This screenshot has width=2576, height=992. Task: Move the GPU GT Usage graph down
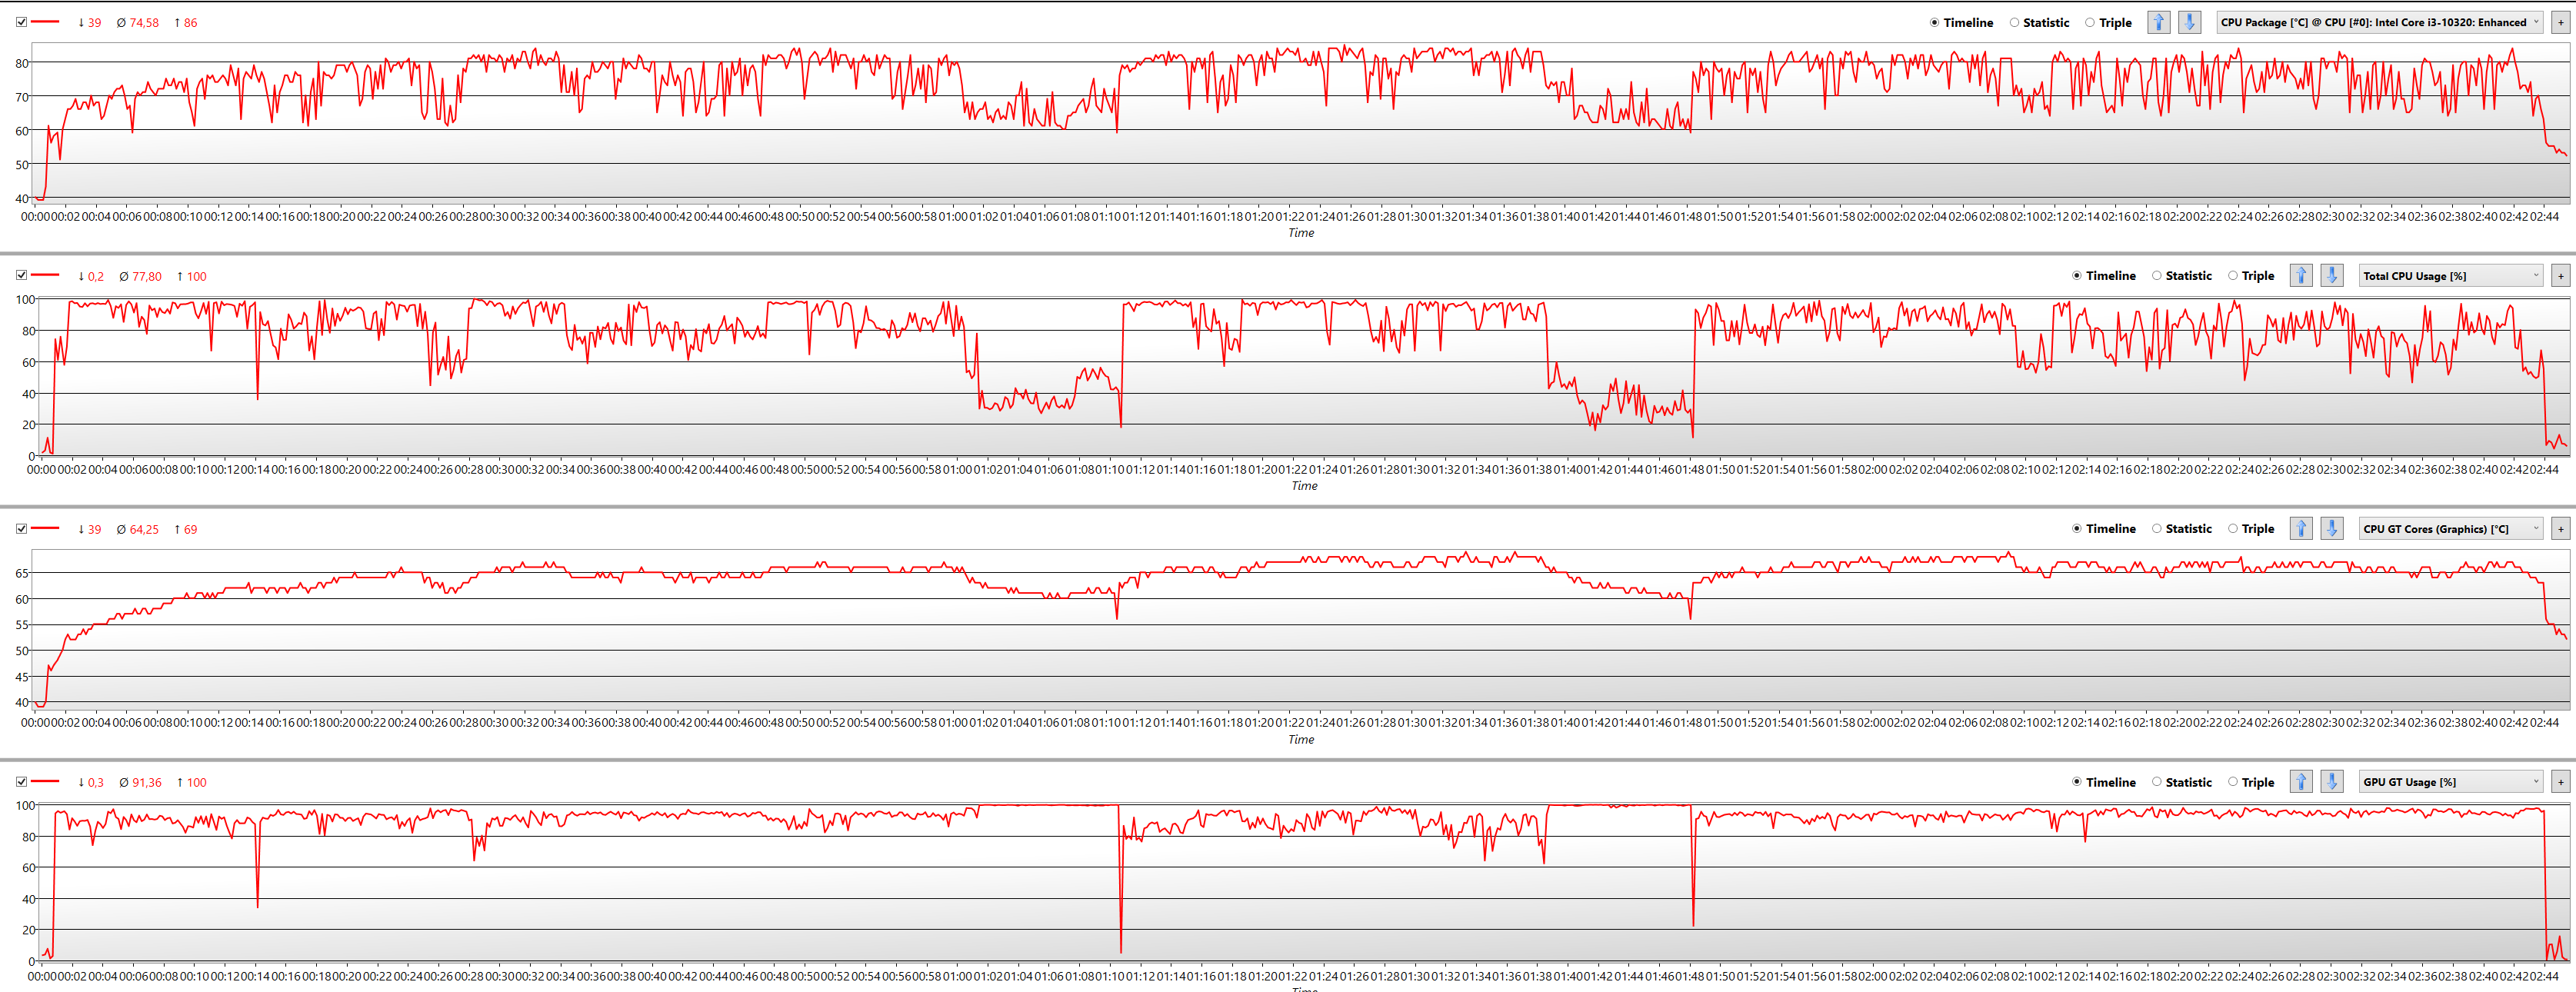pyautogui.click(x=2331, y=781)
